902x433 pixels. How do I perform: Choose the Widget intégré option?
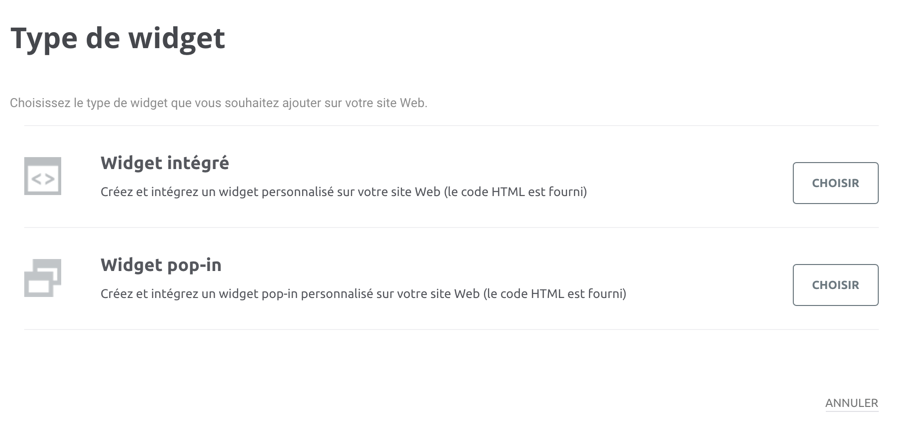[835, 183]
